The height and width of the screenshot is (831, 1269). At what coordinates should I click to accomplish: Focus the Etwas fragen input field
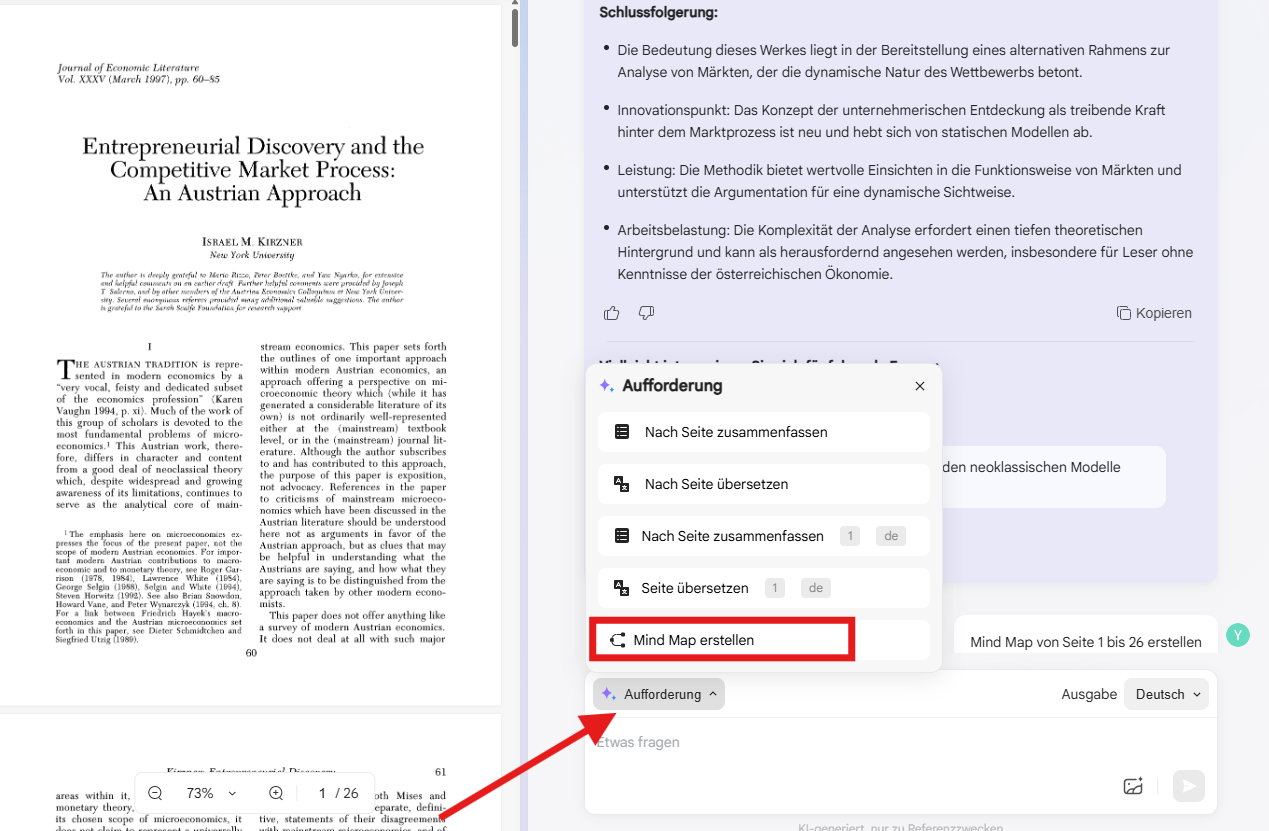click(900, 742)
